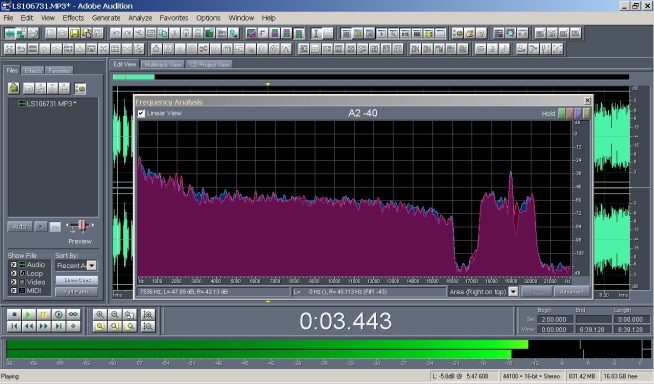Go to end of file button

pyautogui.click(x=58, y=326)
